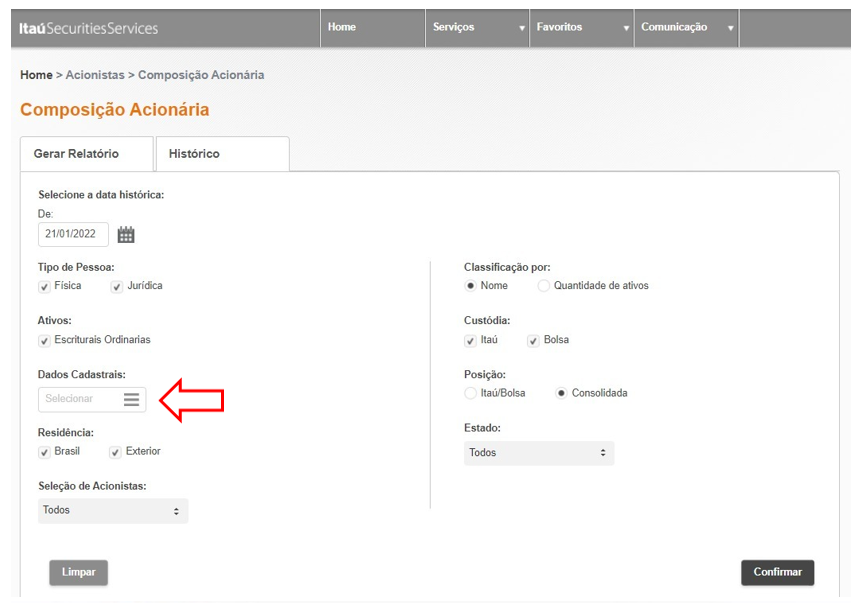Toggle the Jurídica checkbox

tap(116, 287)
